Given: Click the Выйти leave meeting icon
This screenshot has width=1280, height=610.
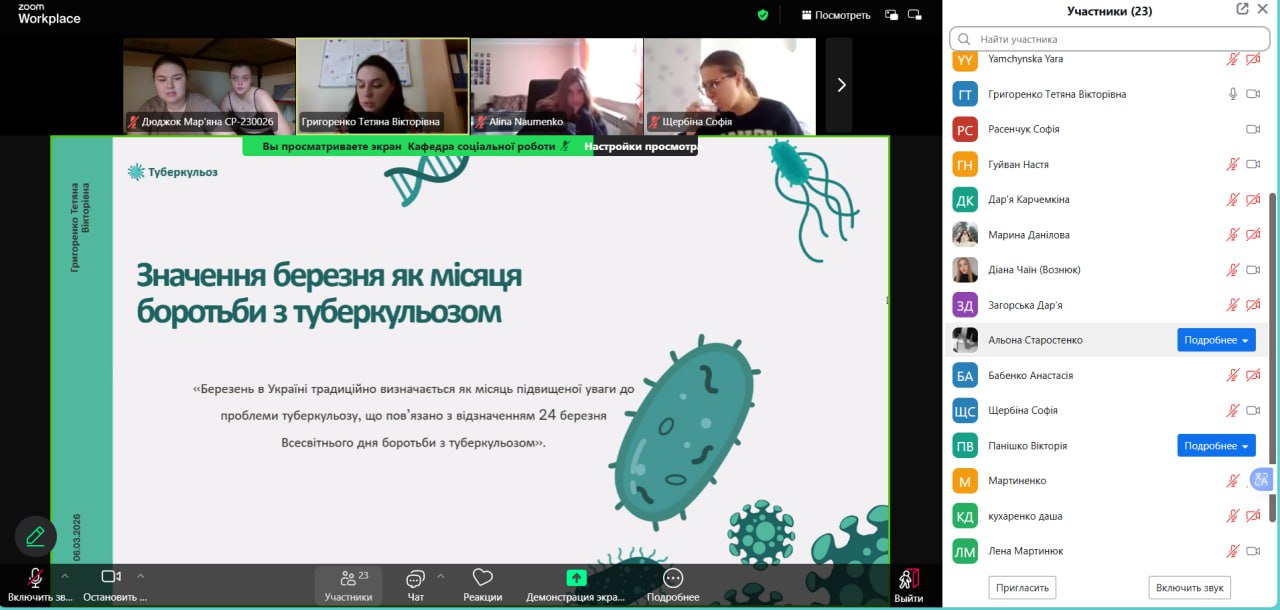Looking at the screenshot, I should 908,579.
